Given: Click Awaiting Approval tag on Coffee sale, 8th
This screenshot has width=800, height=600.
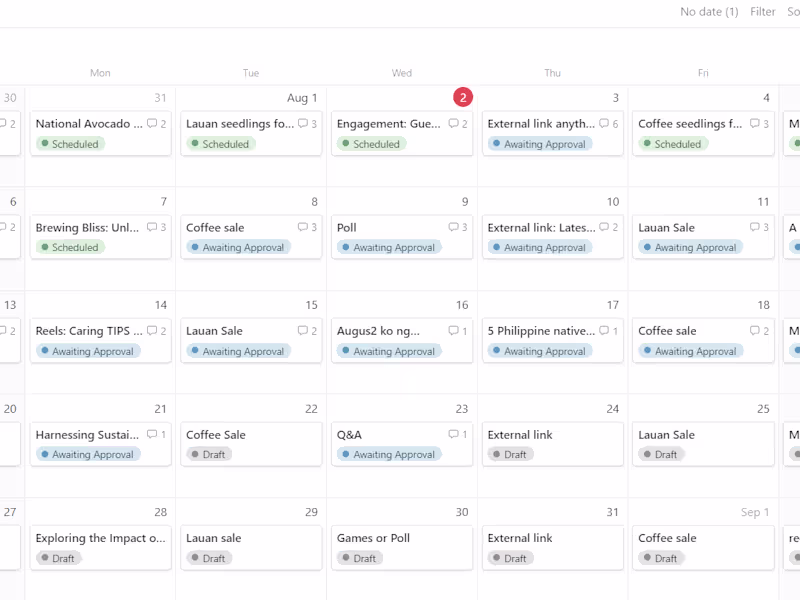Looking at the screenshot, I should (x=238, y=248).
